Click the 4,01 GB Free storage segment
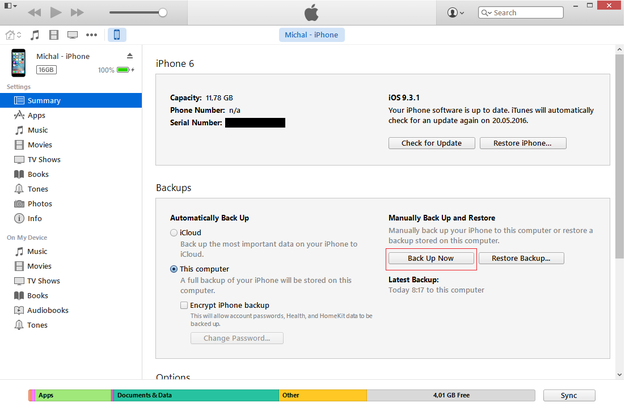625x411 pixels. (x=451, y=395)
